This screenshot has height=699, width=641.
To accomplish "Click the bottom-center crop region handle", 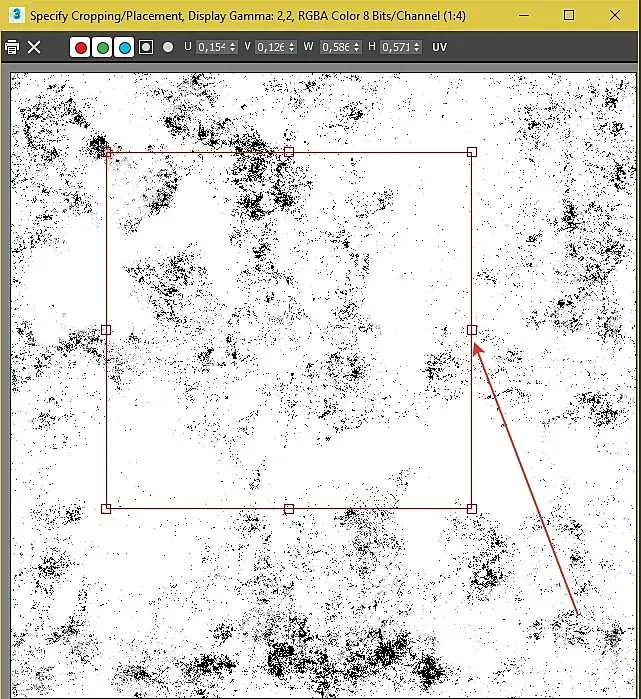I will [x=289, y=509].
